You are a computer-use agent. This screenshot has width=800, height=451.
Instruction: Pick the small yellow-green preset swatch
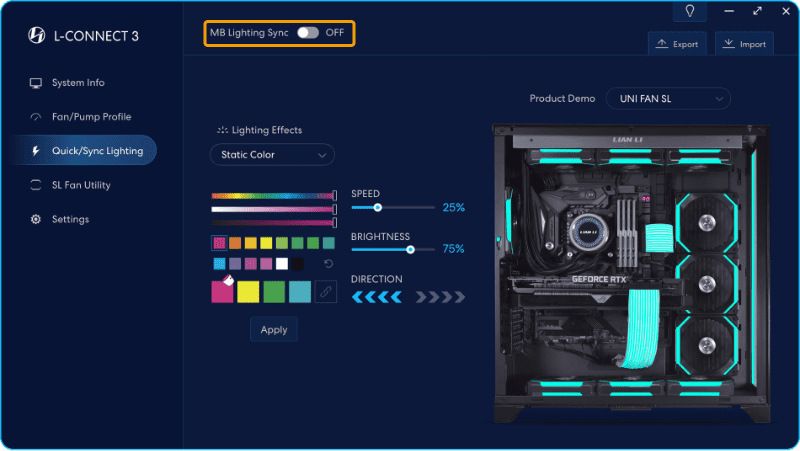click(282, 243)
